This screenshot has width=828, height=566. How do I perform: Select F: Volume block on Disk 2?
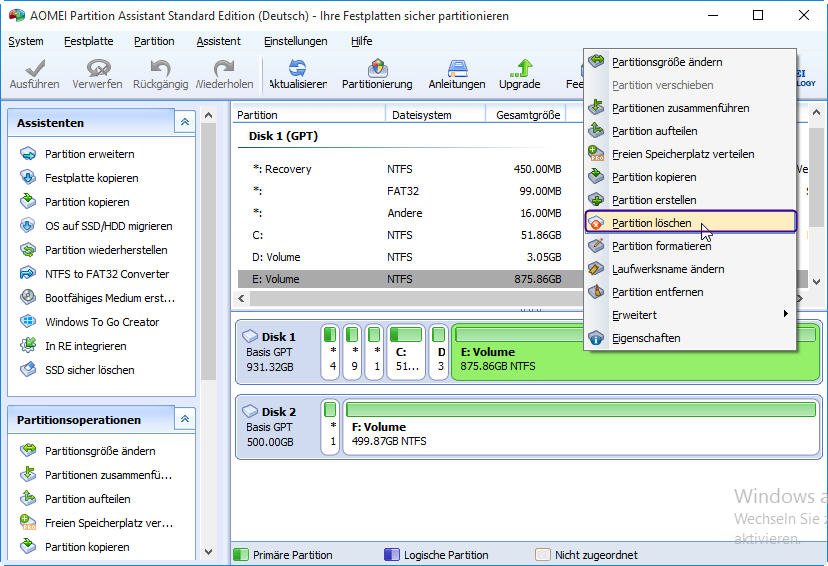[x=581, y=427]
